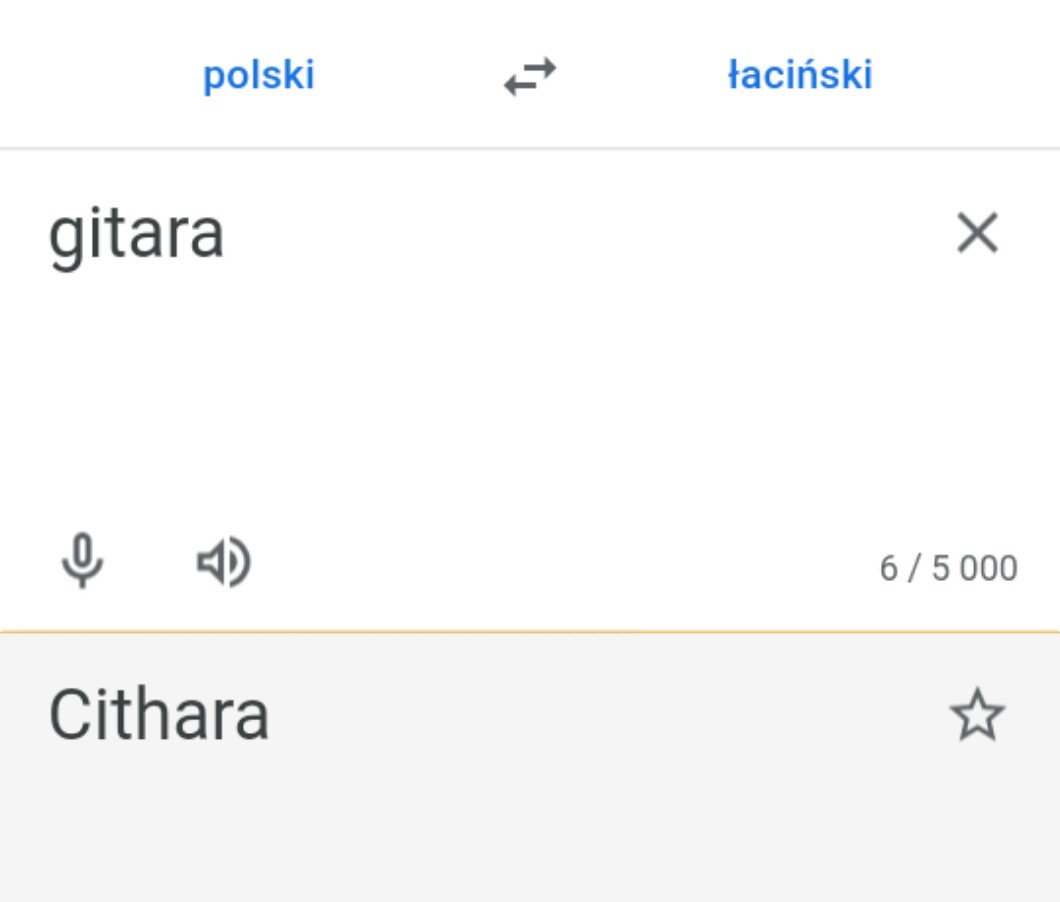Tap the microphone icon below gitara
Image resolution: width=1060 pixels, height=902 pixels.
tap(82, 562)
